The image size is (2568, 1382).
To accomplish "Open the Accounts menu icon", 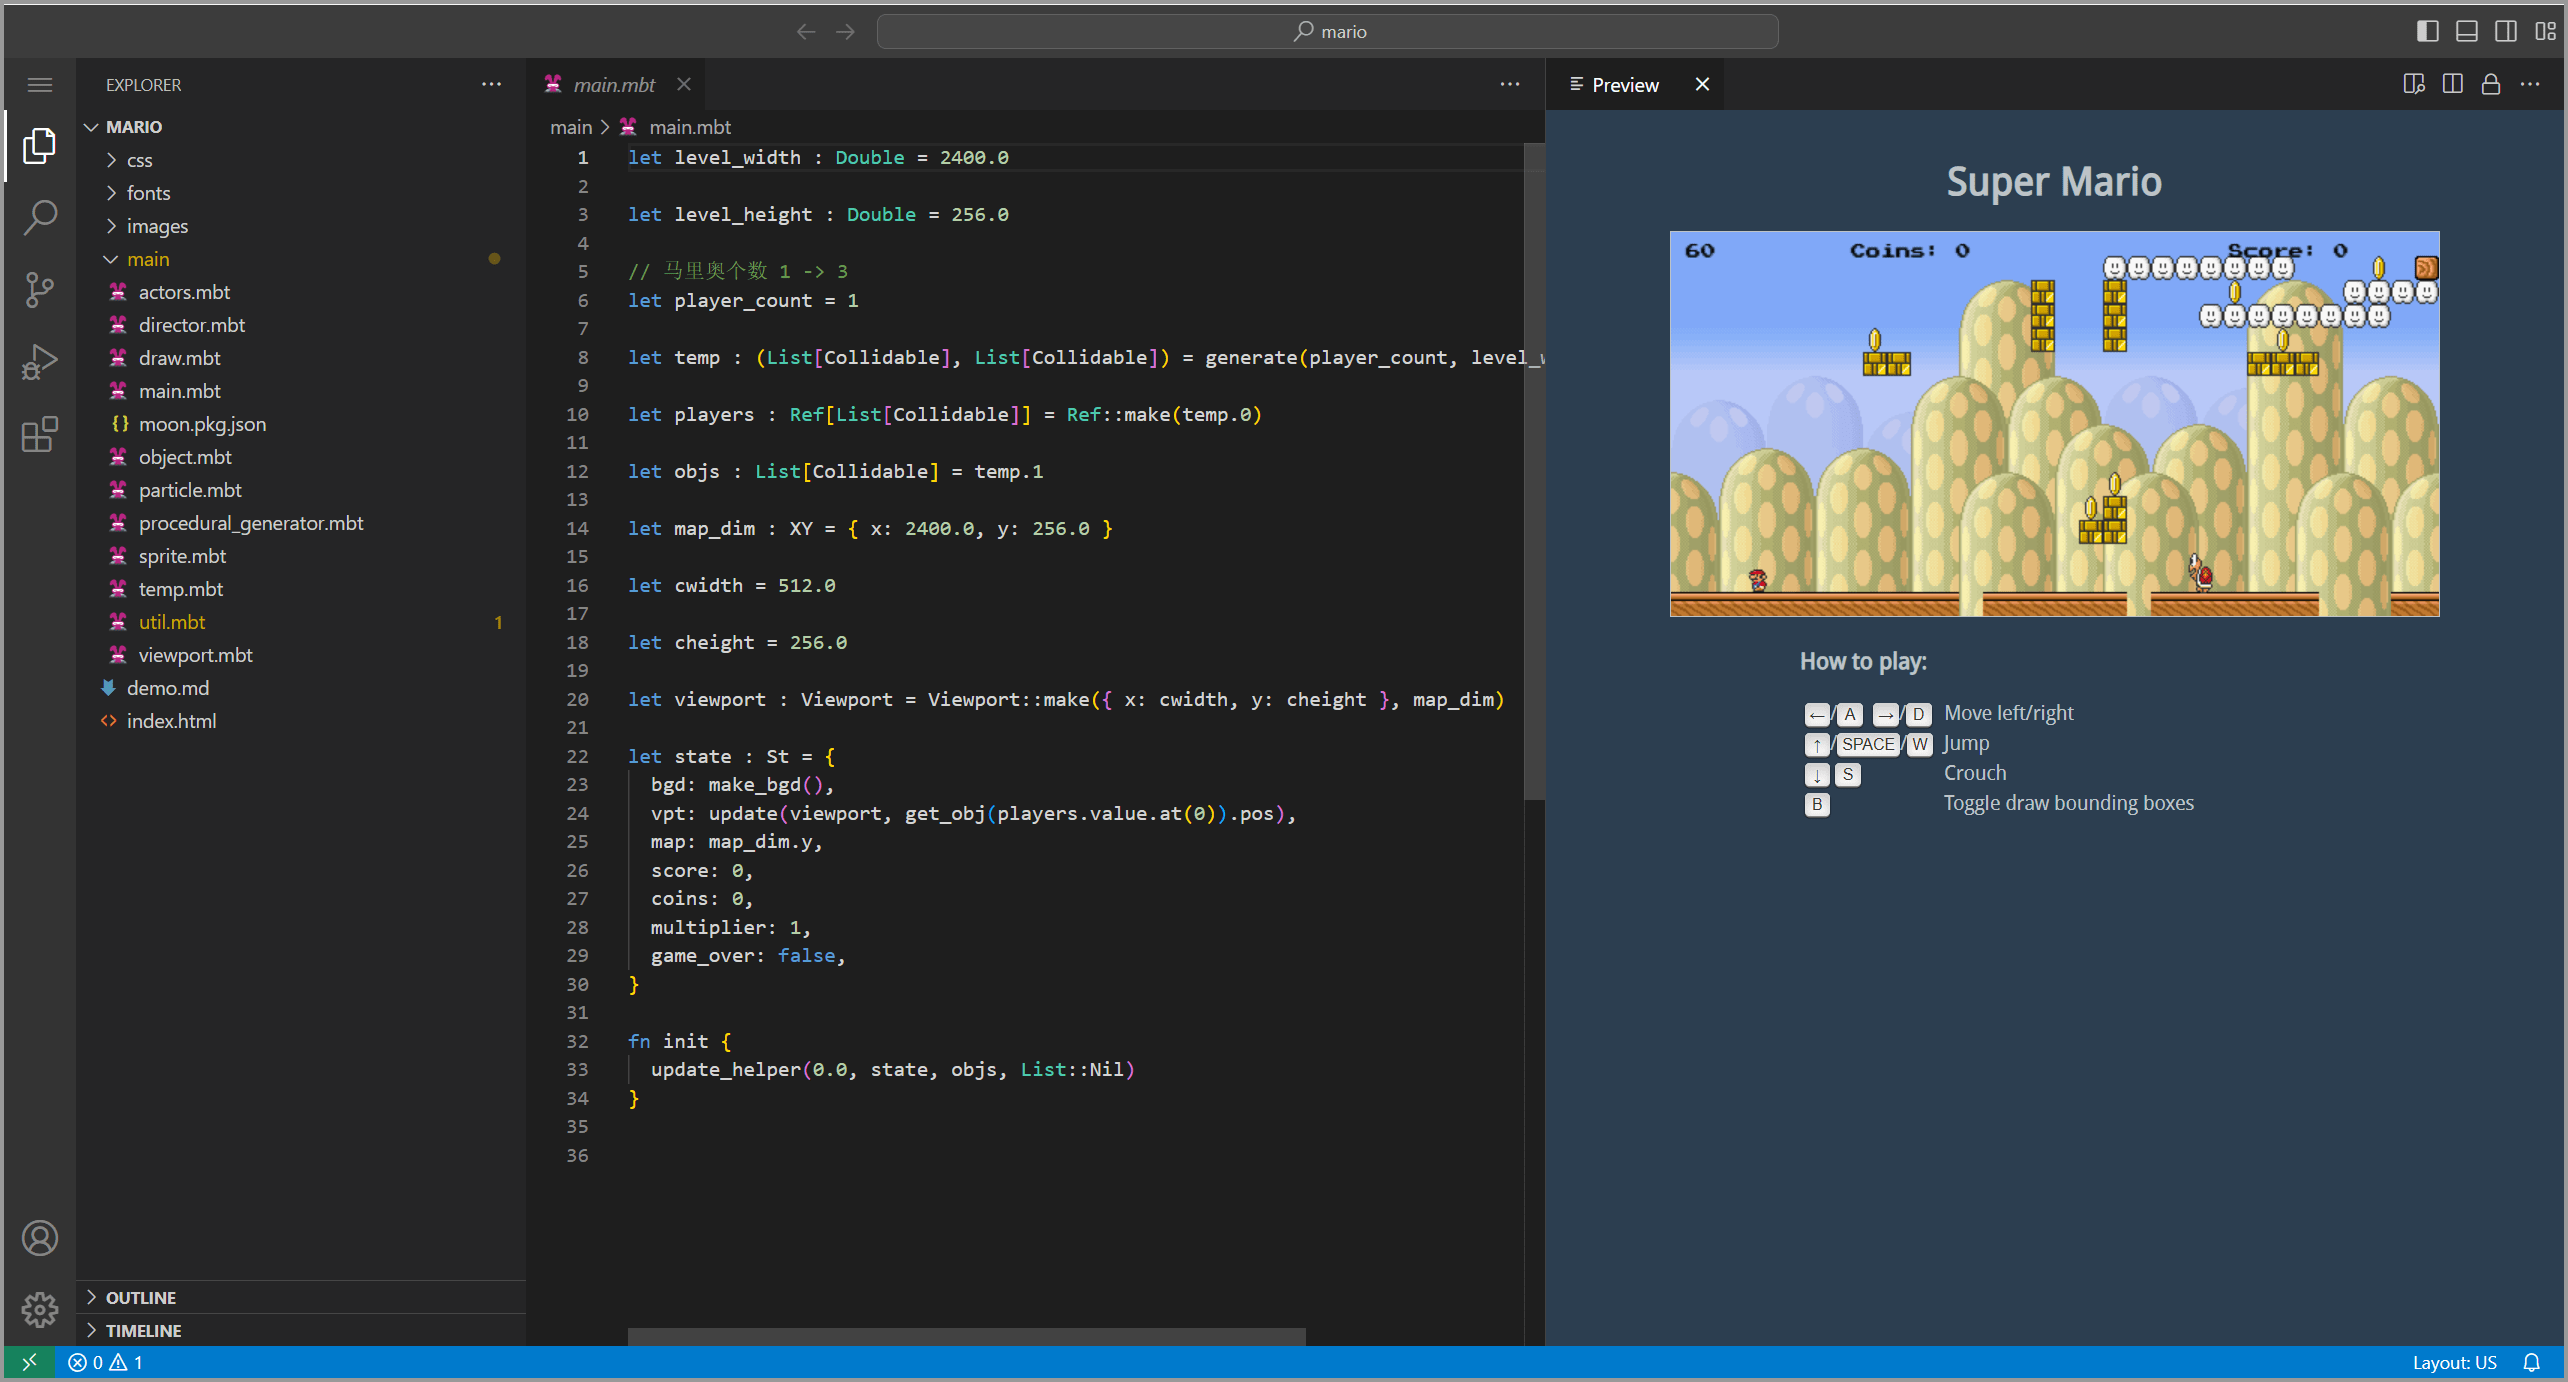I will point(40,1238).
